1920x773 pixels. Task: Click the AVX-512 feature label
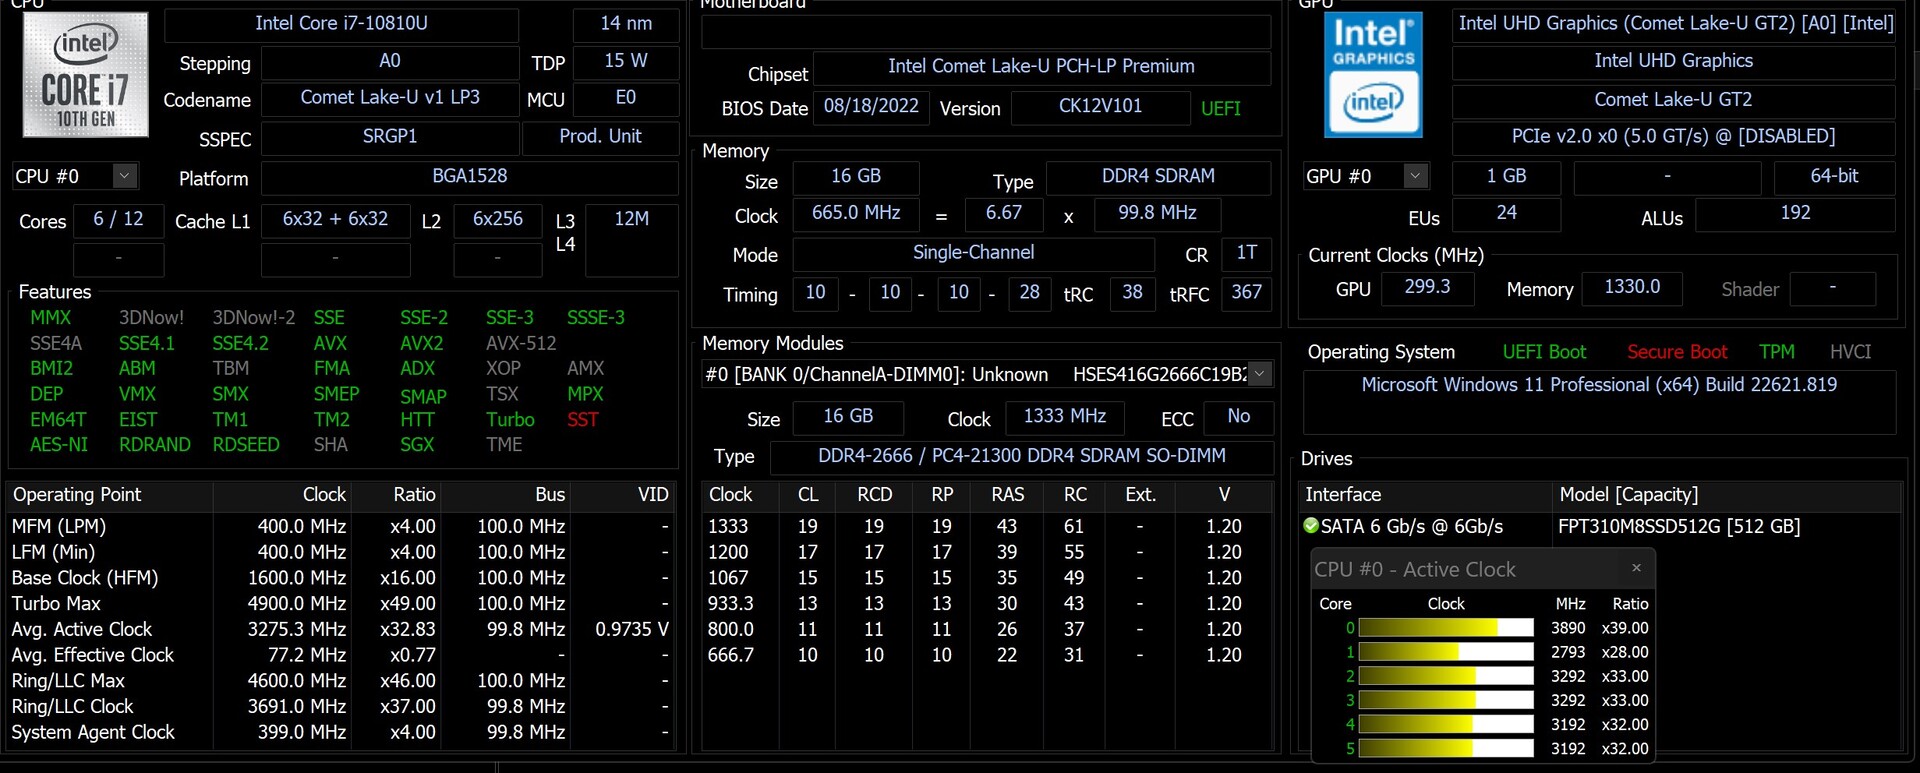521,343
